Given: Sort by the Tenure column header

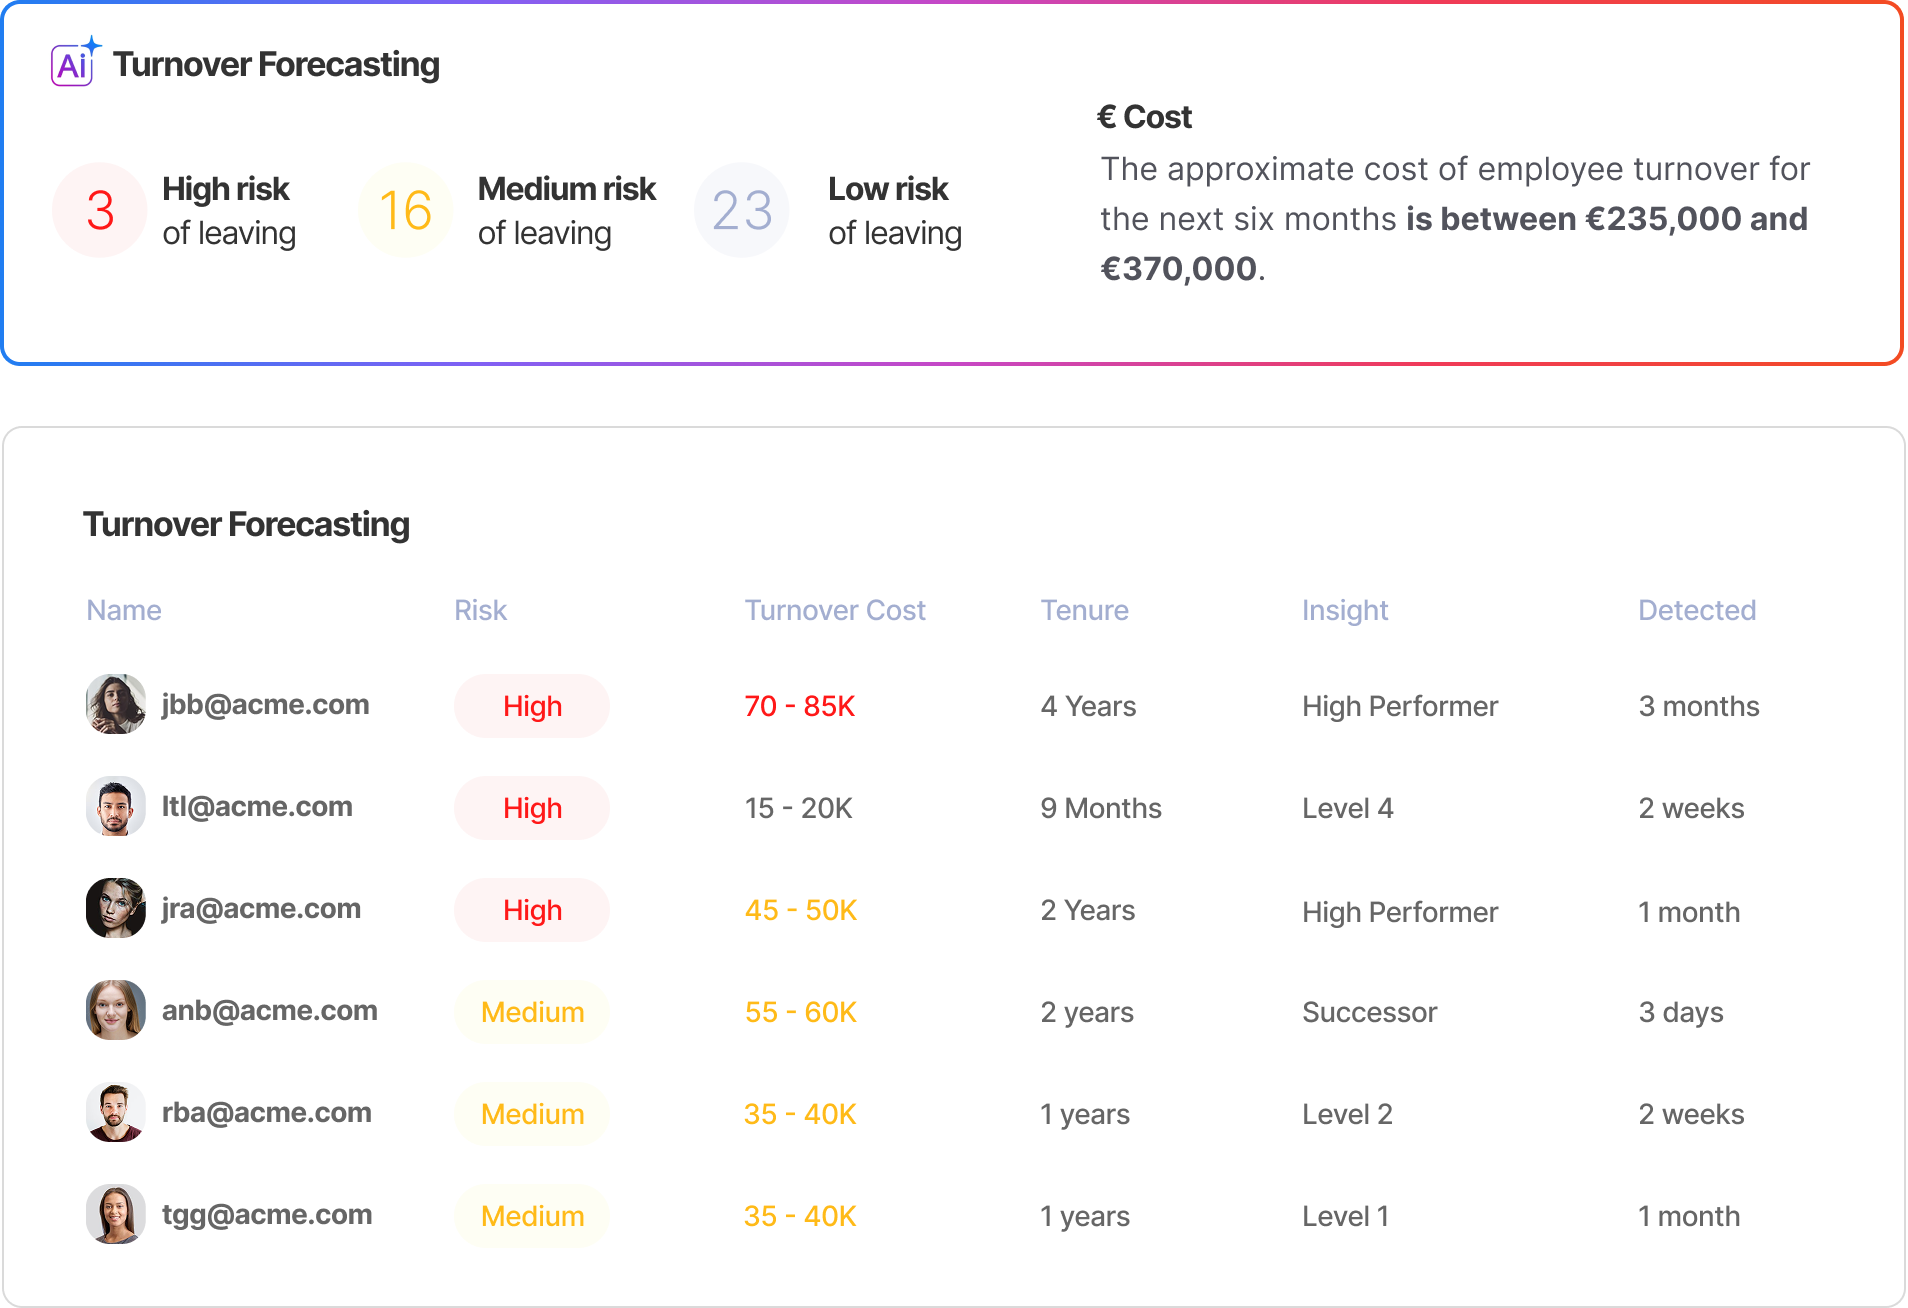Looking at the screenshot, I should (1084, 610).
